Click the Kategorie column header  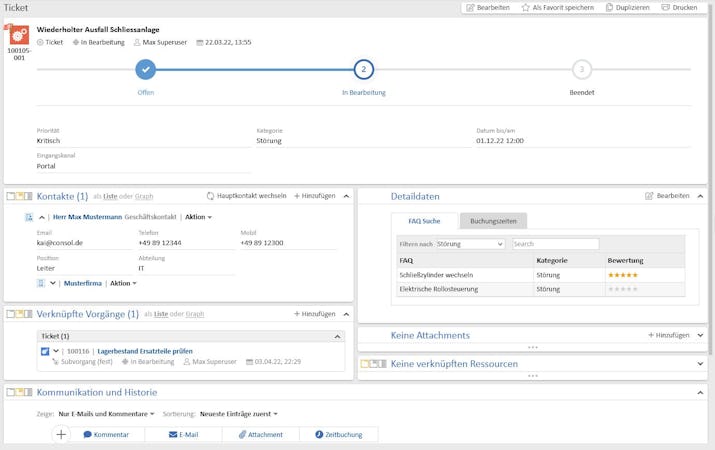pyautogui.click(x=552, y=261)
